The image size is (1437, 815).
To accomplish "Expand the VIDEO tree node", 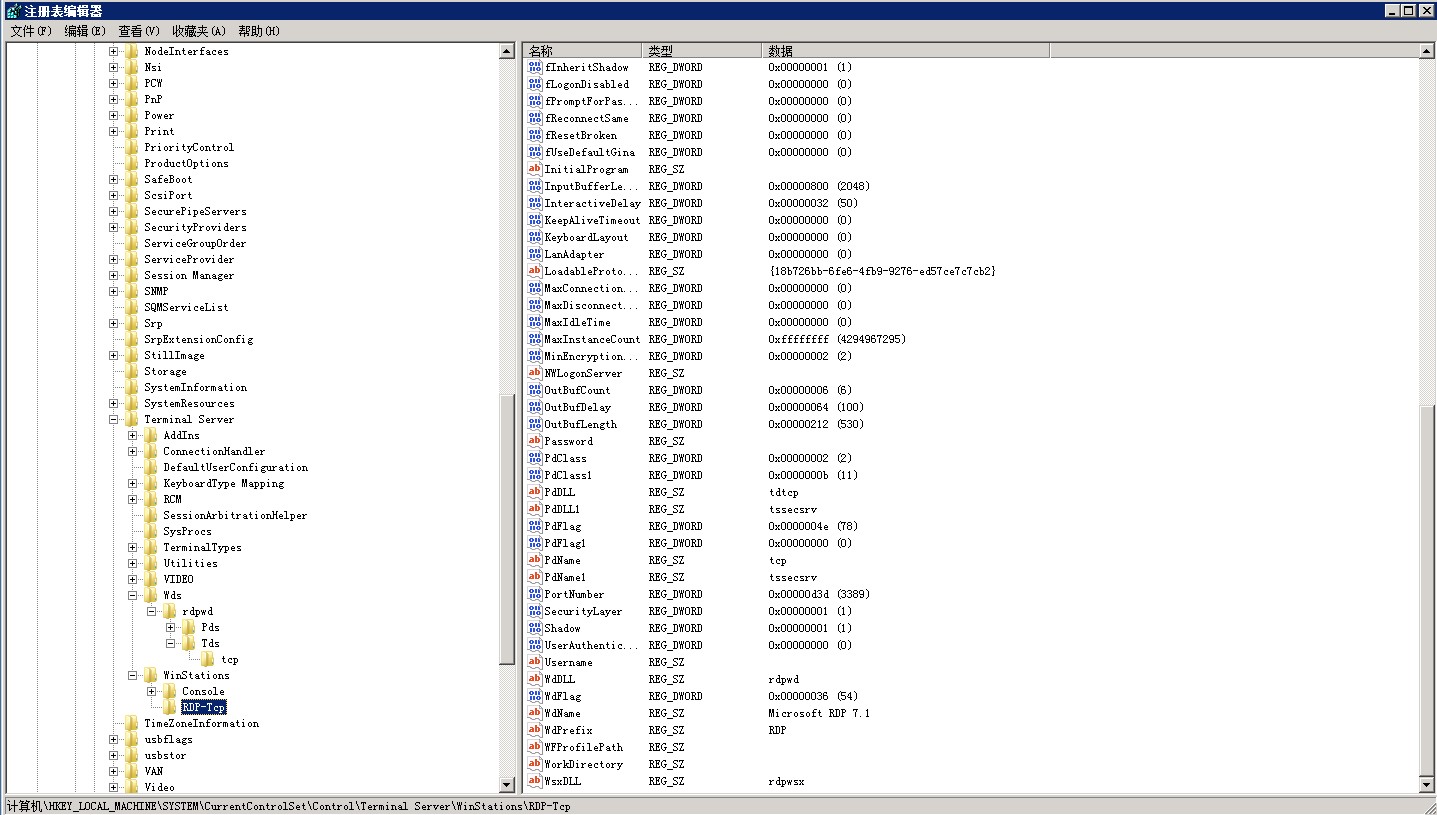I will [132, 579].
